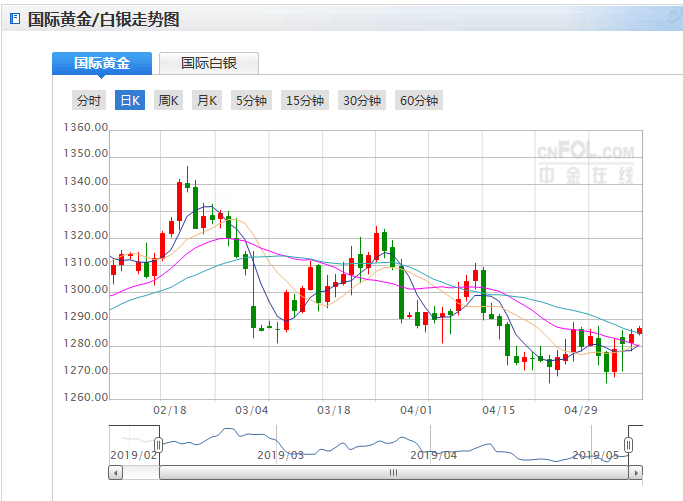683x501 pixels.
Task: Click the scrollbar right arrow under the chart
Action: pyautogui.click(x=636, y=473)
